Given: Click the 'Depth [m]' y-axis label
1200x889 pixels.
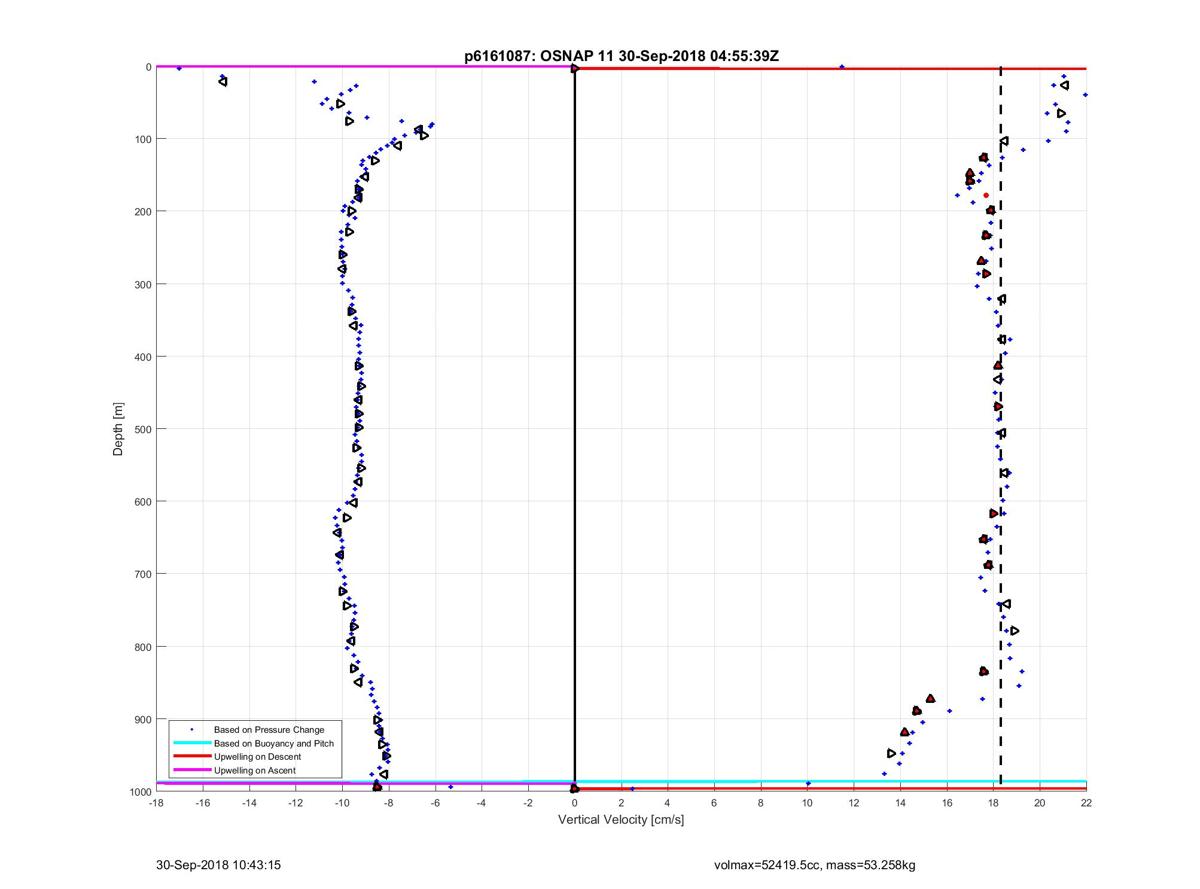Looking at the screenshot, I should (x=118, y=429).
